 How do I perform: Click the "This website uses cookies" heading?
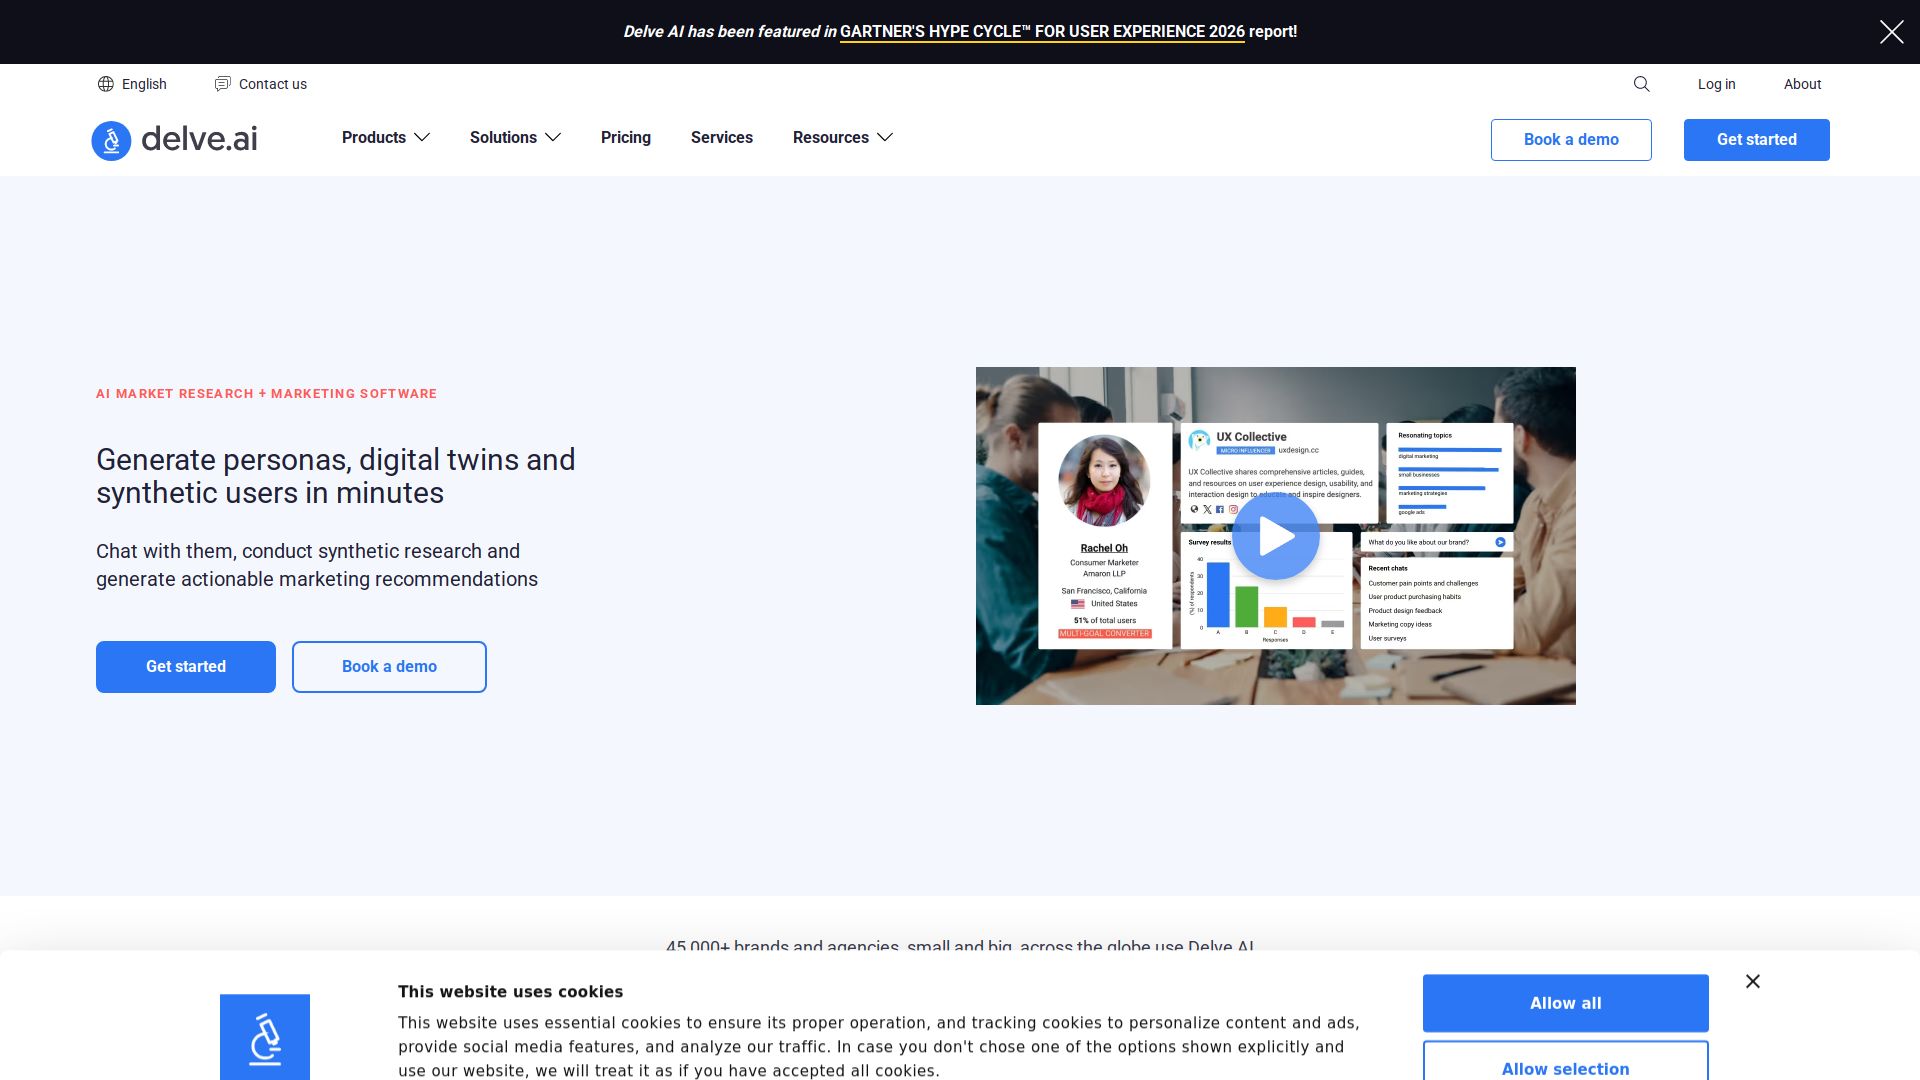(510, 992)
